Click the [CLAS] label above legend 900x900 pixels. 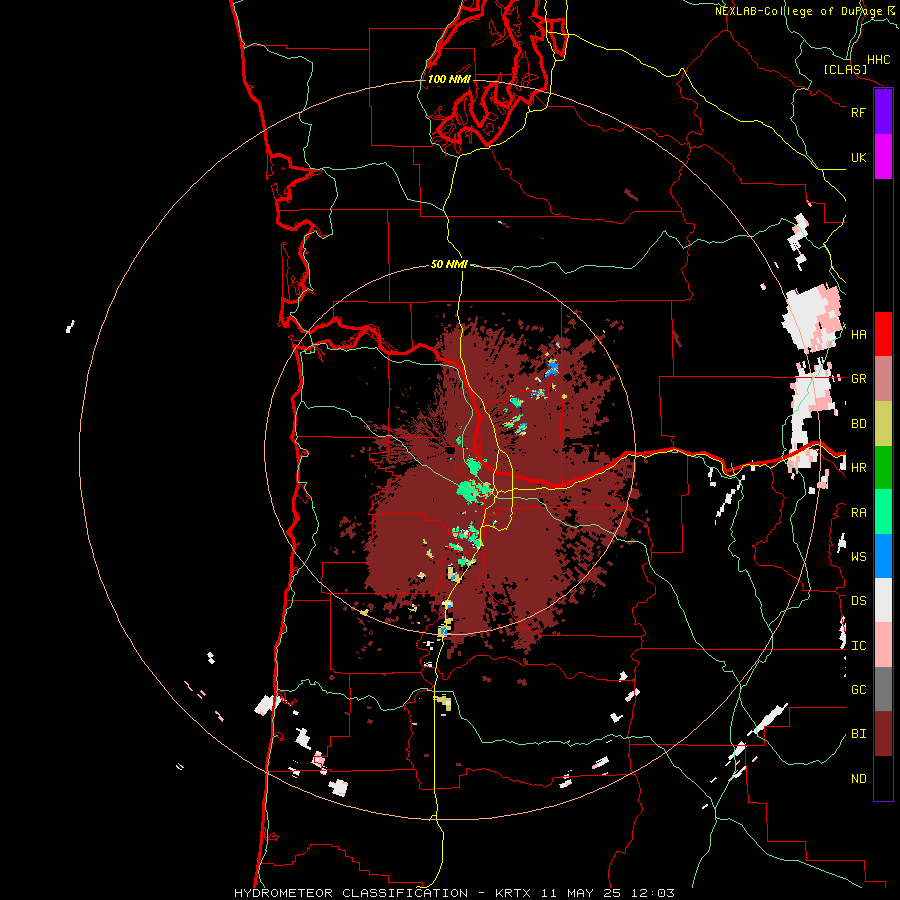point(845,69)
